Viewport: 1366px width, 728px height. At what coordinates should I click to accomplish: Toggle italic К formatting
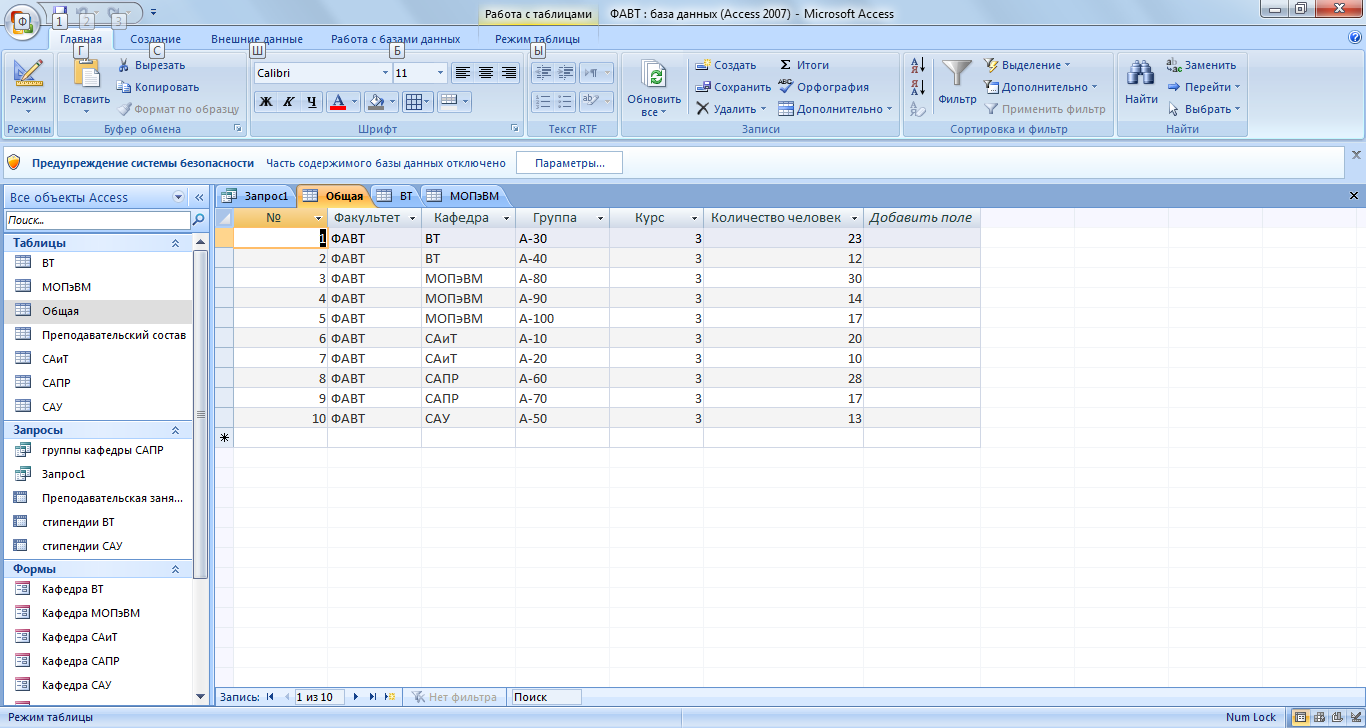coord(289,101)
